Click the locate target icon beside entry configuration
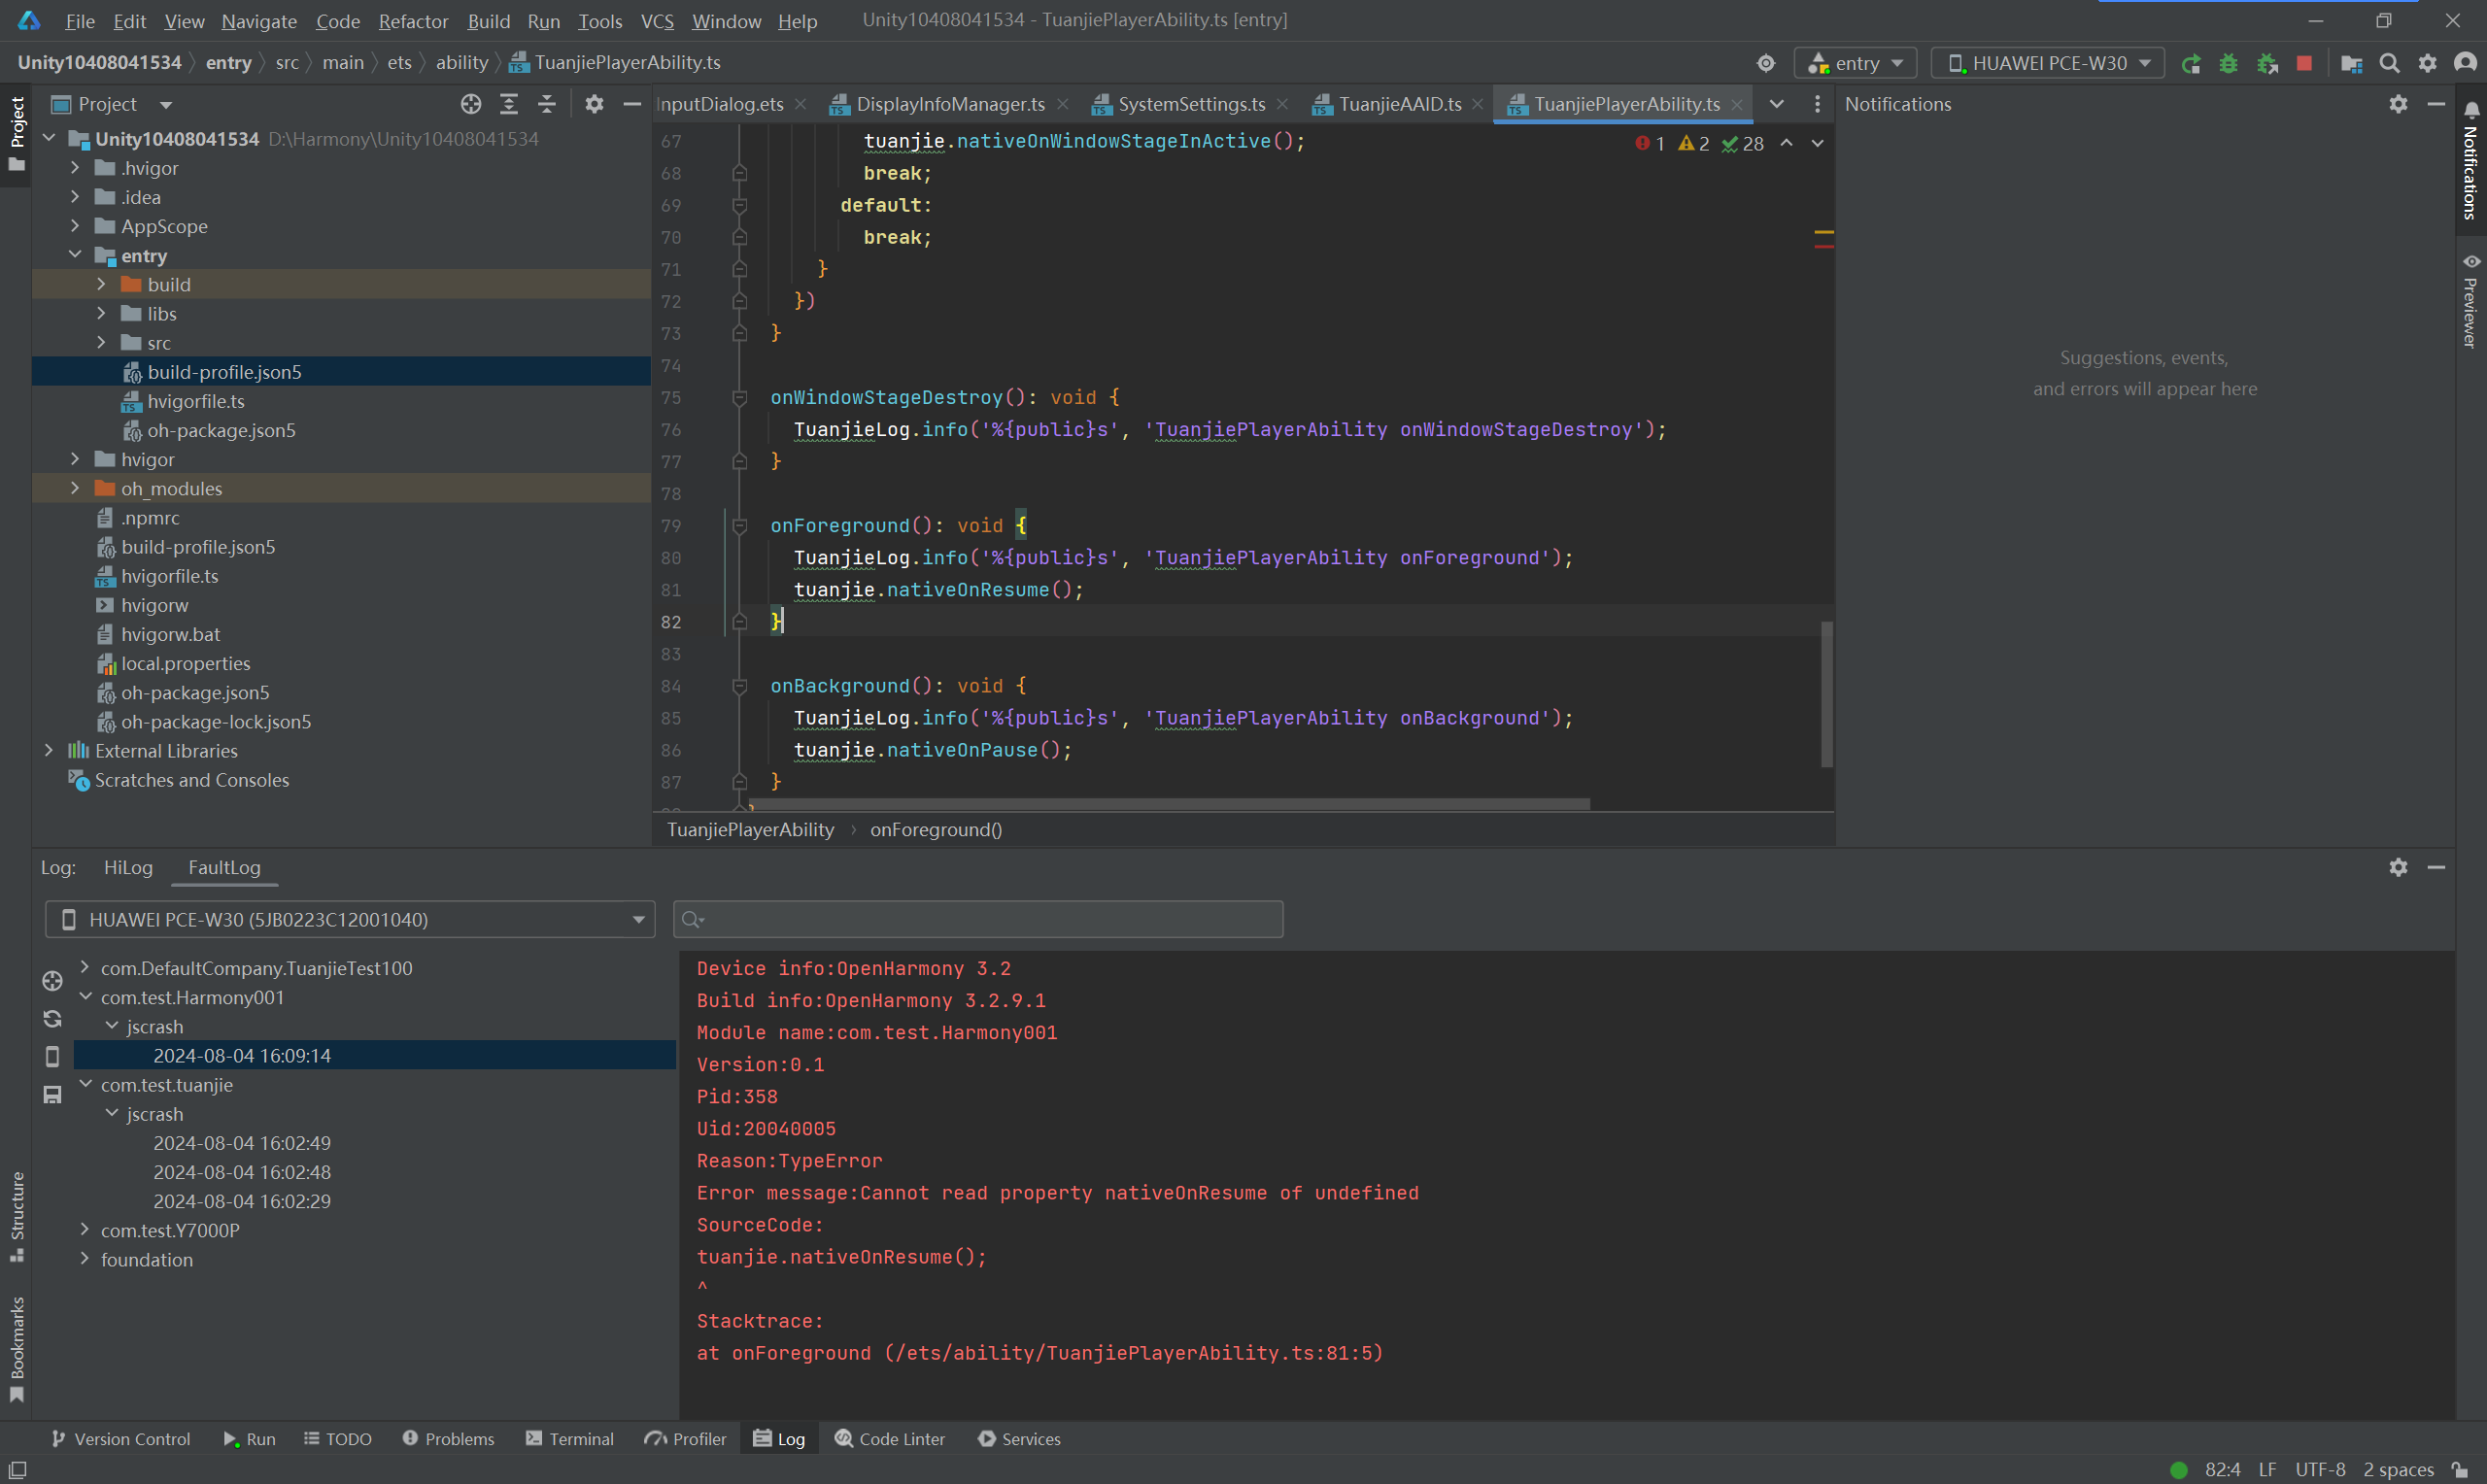This screenshot has width=2487, height=1484. click(x=1766, y=63)
